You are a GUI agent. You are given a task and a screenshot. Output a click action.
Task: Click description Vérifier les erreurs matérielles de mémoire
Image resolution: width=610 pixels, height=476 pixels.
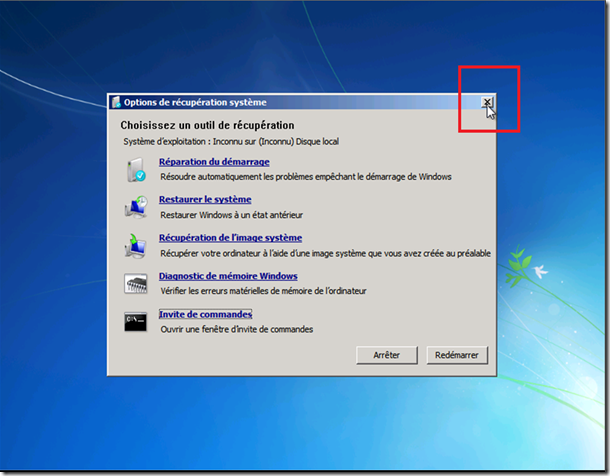(263, 291)
